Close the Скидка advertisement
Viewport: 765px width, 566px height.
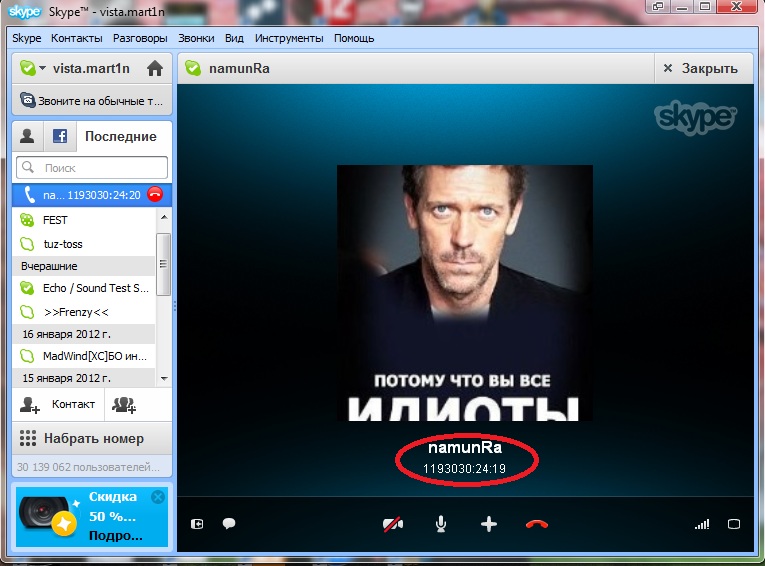click(158, 497)
